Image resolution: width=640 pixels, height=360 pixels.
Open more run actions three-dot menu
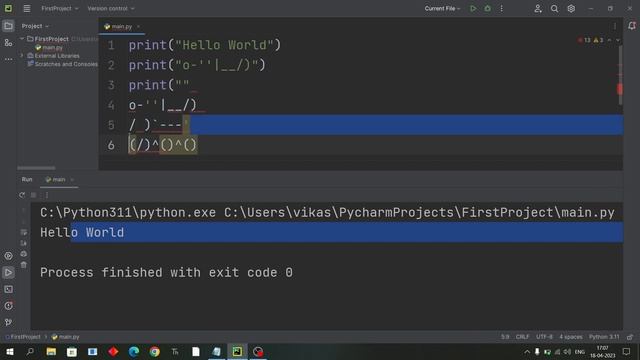[502, 8]
